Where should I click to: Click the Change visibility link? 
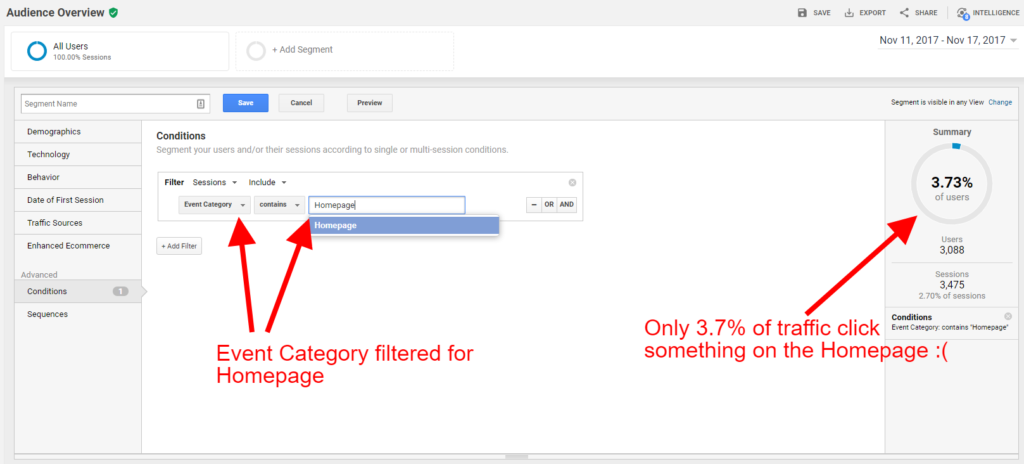tap(1000, 103)
